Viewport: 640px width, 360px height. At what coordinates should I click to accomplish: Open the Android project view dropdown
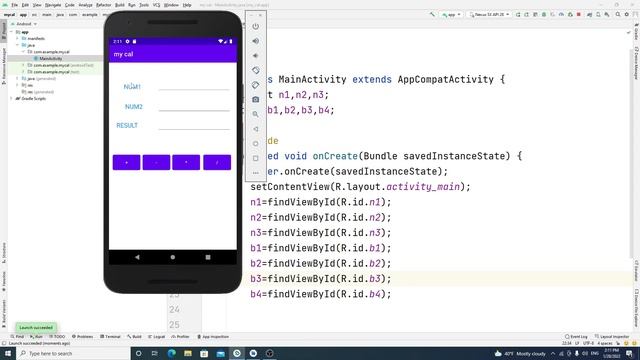click(x=25, y=24)
